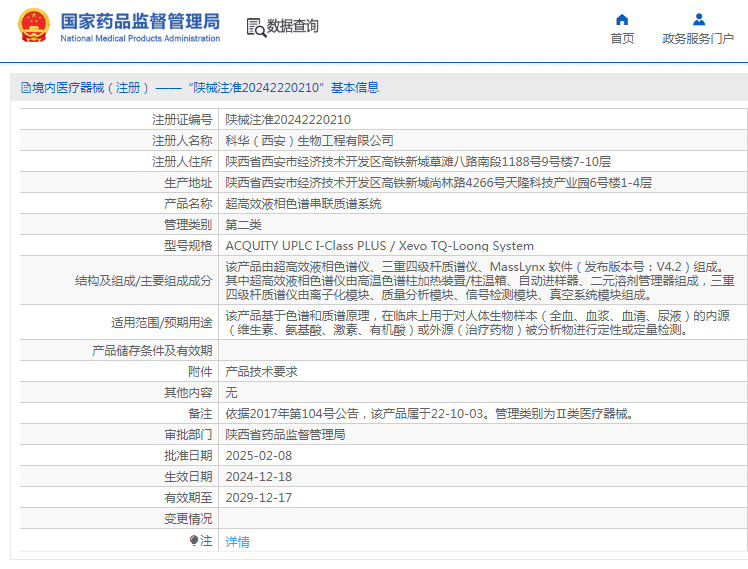Click the 注册人住所 row label
748x569 pixels.
click(x=182, y=162)
